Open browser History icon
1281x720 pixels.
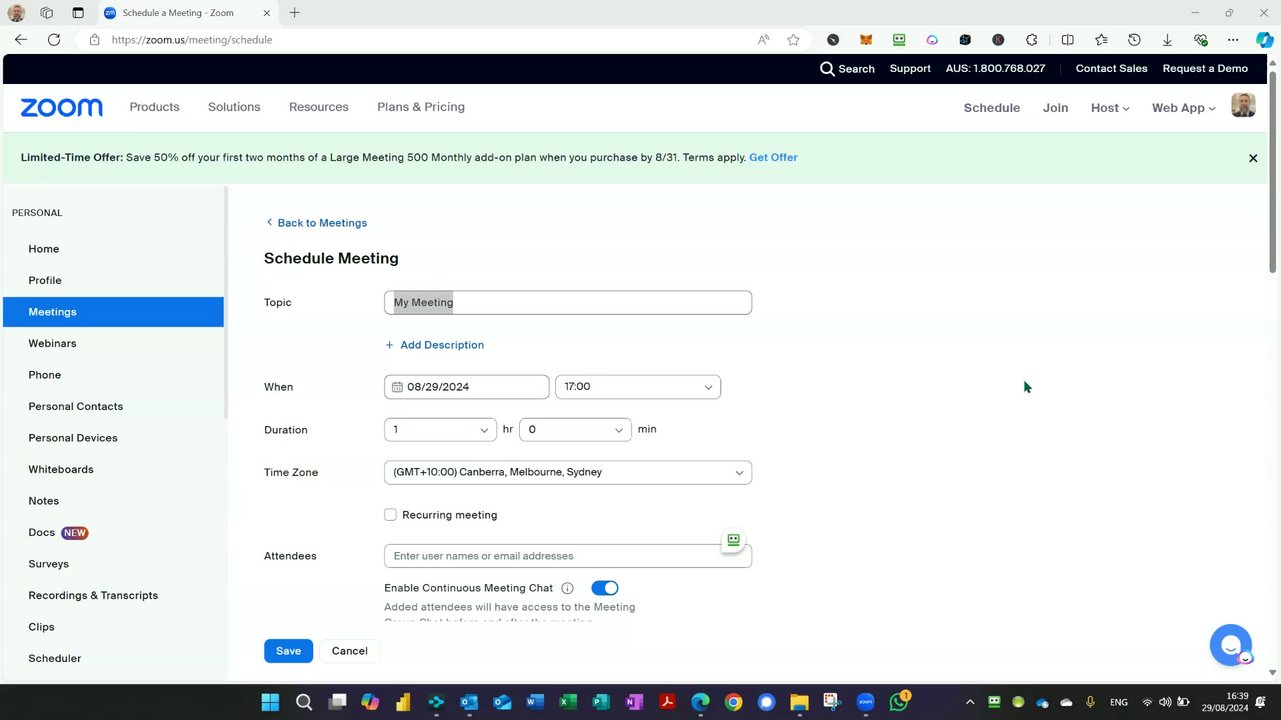pyautogui.click(x=1134, y=40)
